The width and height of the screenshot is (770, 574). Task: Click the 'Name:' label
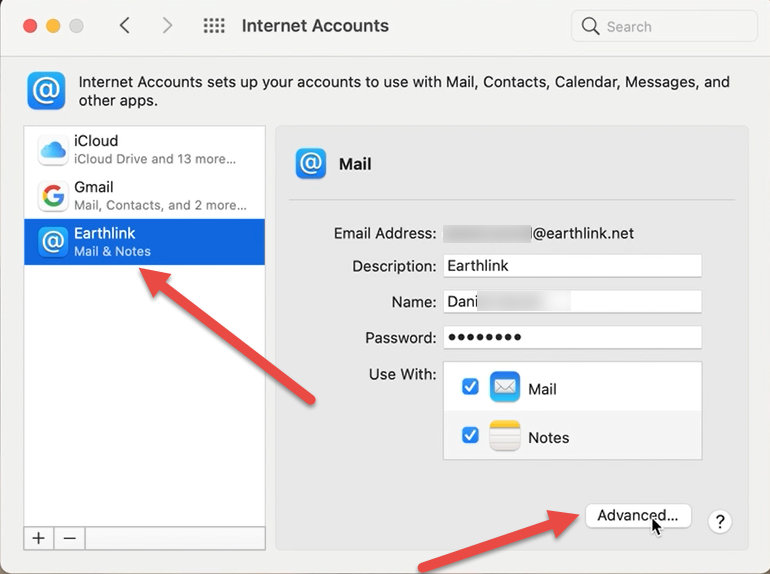coord(414,302)
